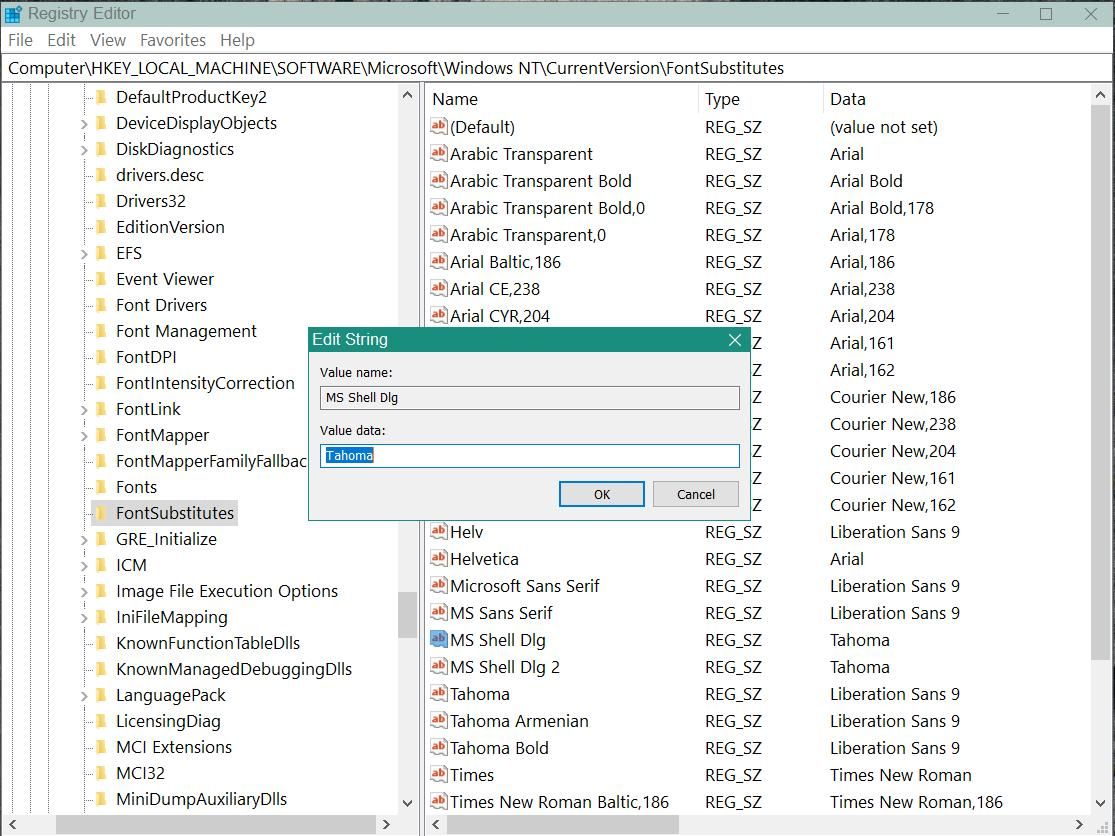Expand the DeviceDisplayObjects key
The image size is (1115, 836).
pos(84,124)
